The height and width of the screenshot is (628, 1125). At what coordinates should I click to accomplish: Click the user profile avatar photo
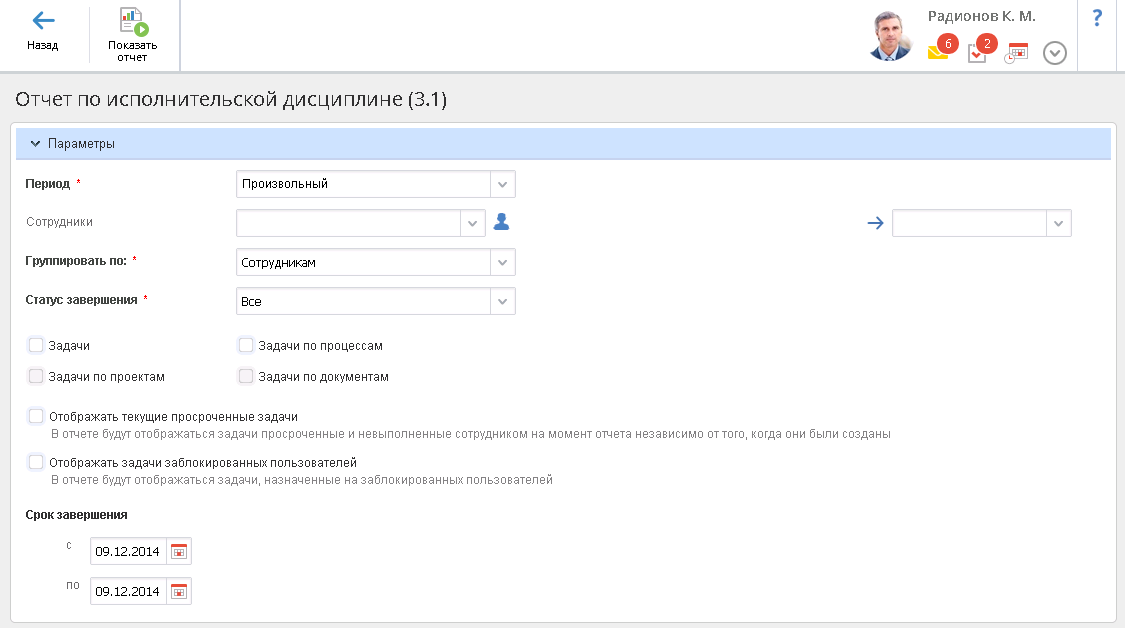coord(889,37)
